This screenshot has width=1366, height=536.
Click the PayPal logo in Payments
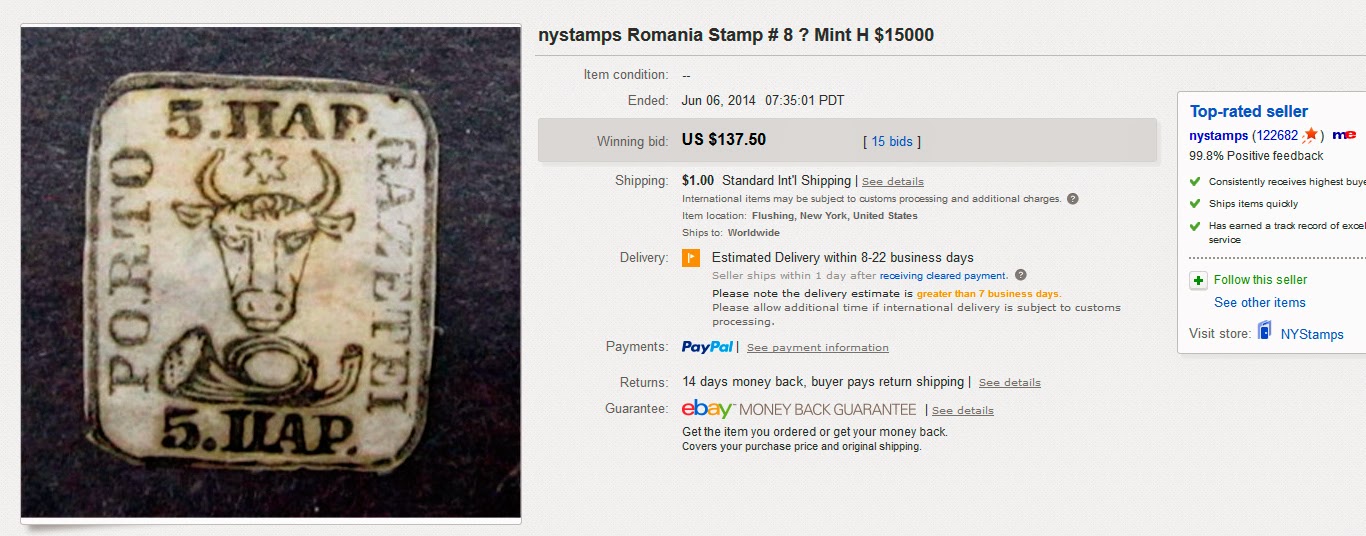pos(707,347)
